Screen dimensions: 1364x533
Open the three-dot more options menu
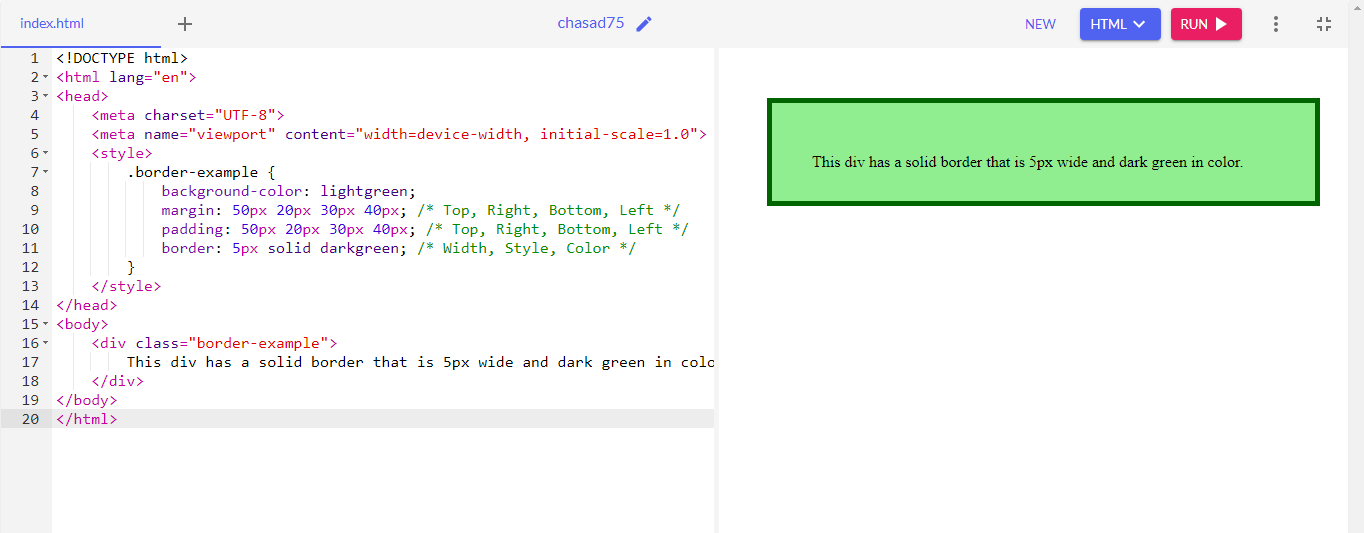click(1275, 24)
